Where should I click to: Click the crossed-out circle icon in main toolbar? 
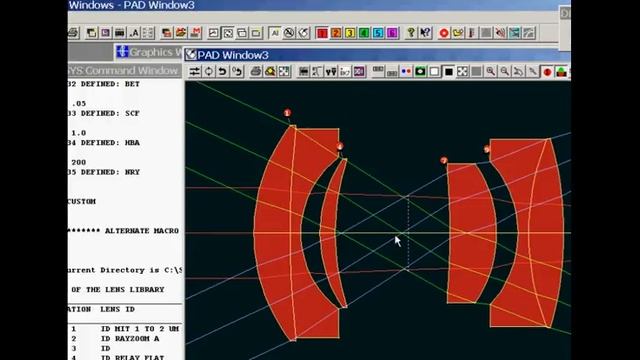click(289, 33)
